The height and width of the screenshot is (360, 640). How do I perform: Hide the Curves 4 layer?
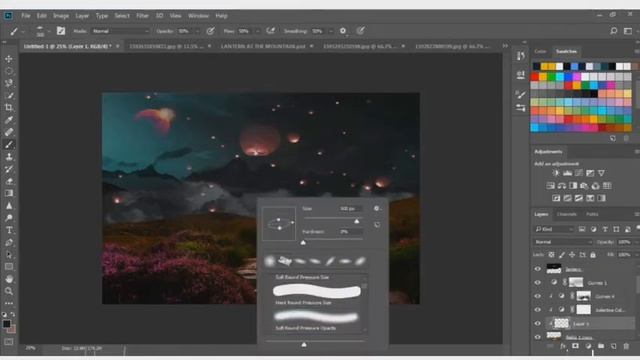(x=538, y=296)
